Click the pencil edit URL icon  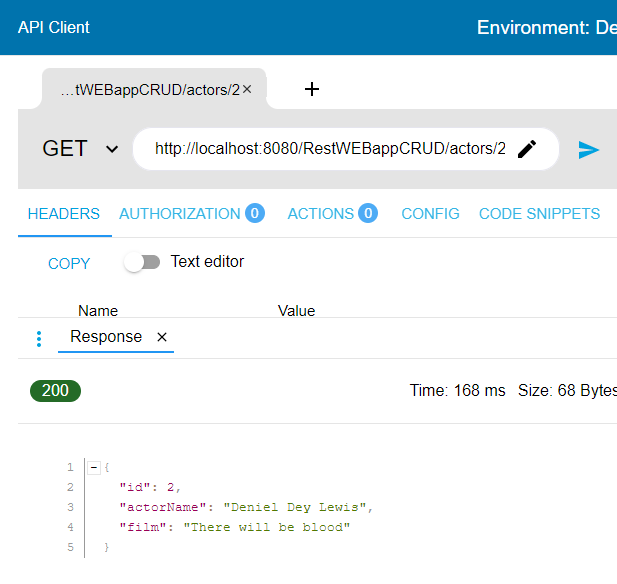click(527, 149)
